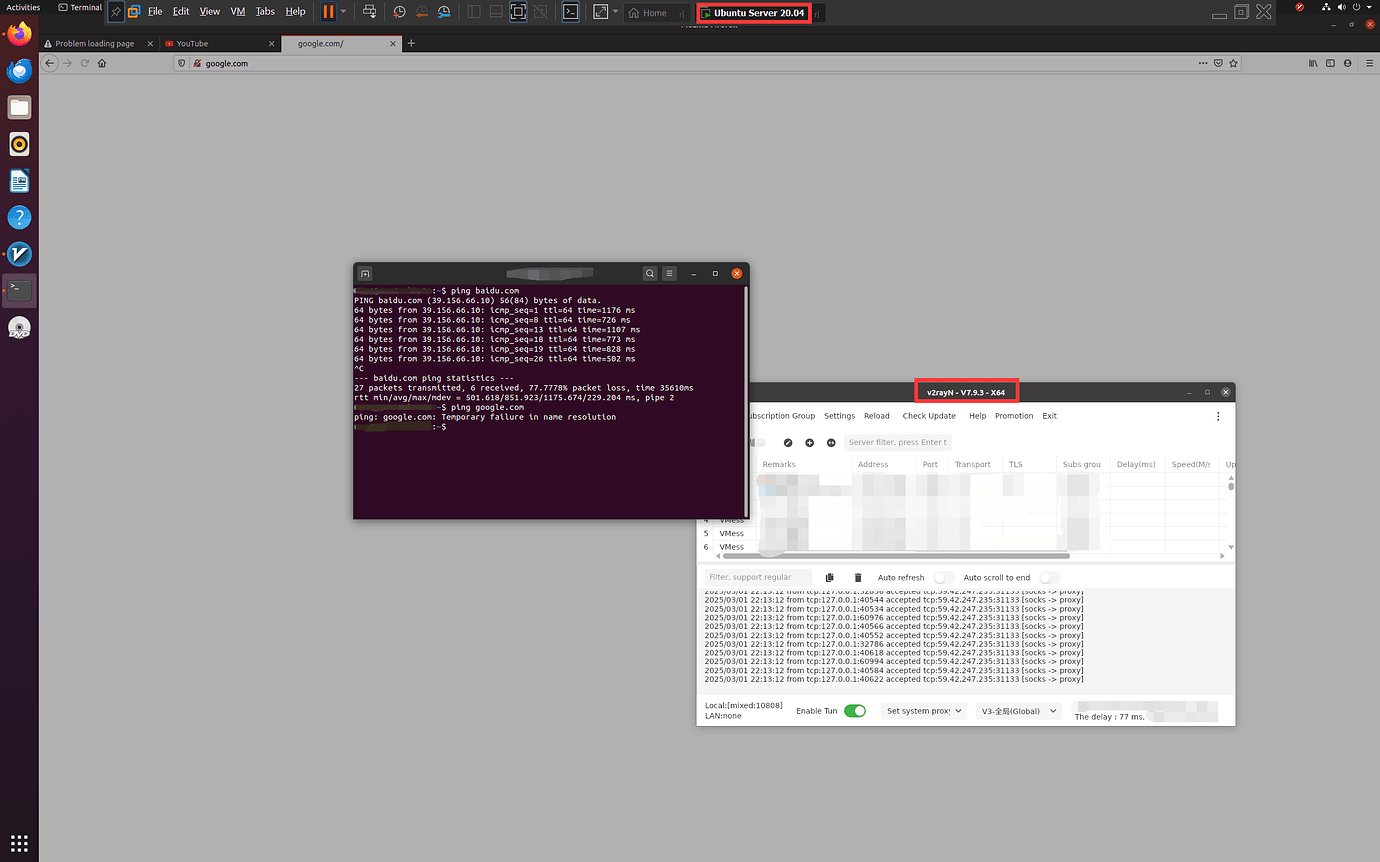Open the console view terminal icon in VMware
This screenshot has height=862, width=1380.
coord(570,12)
